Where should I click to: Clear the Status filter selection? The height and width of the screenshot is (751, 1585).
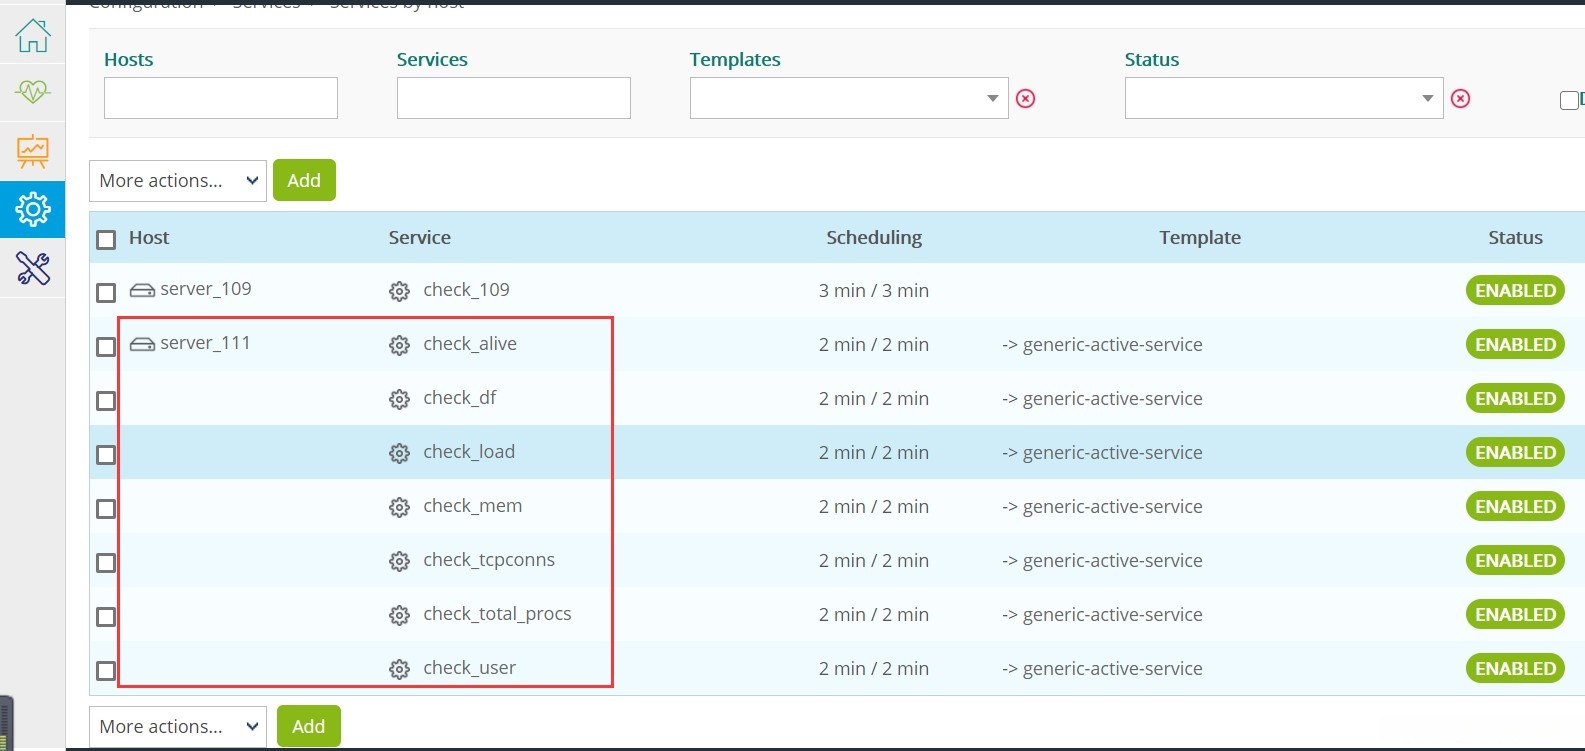1460,98
